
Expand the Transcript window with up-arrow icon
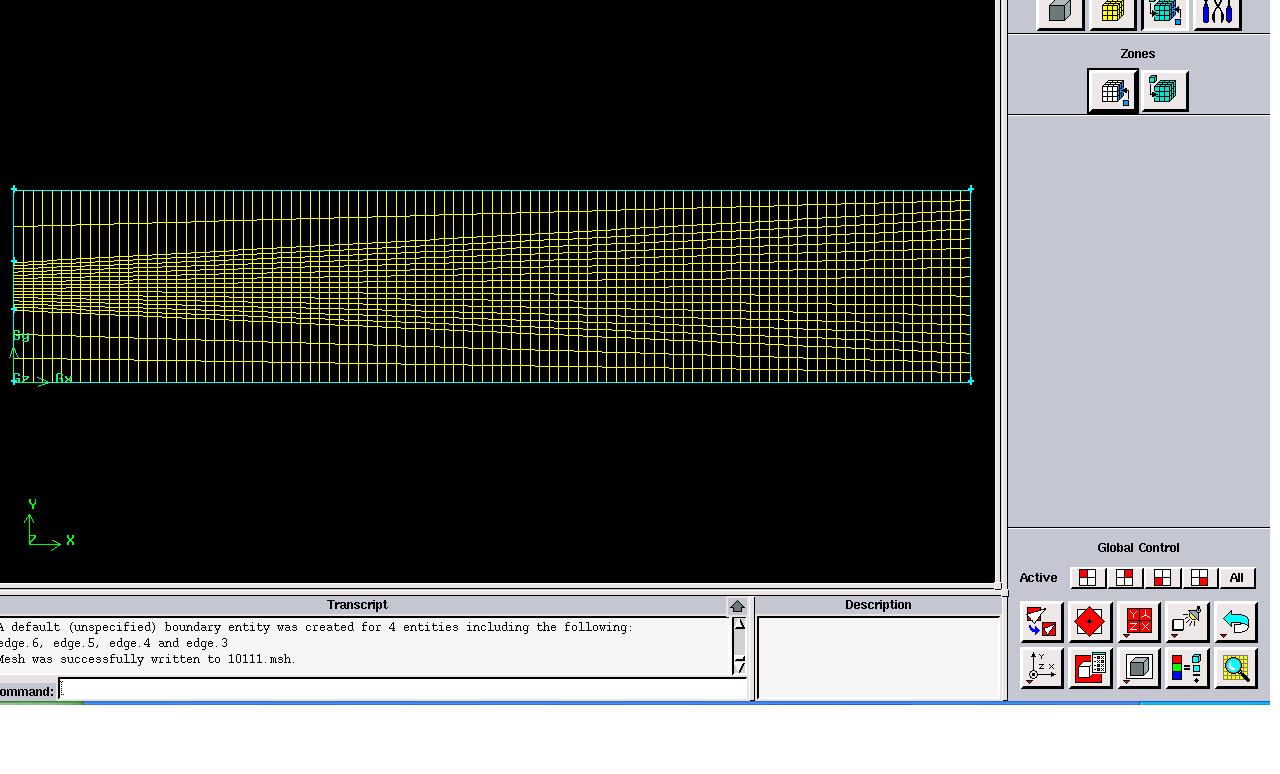pos(737,606)
